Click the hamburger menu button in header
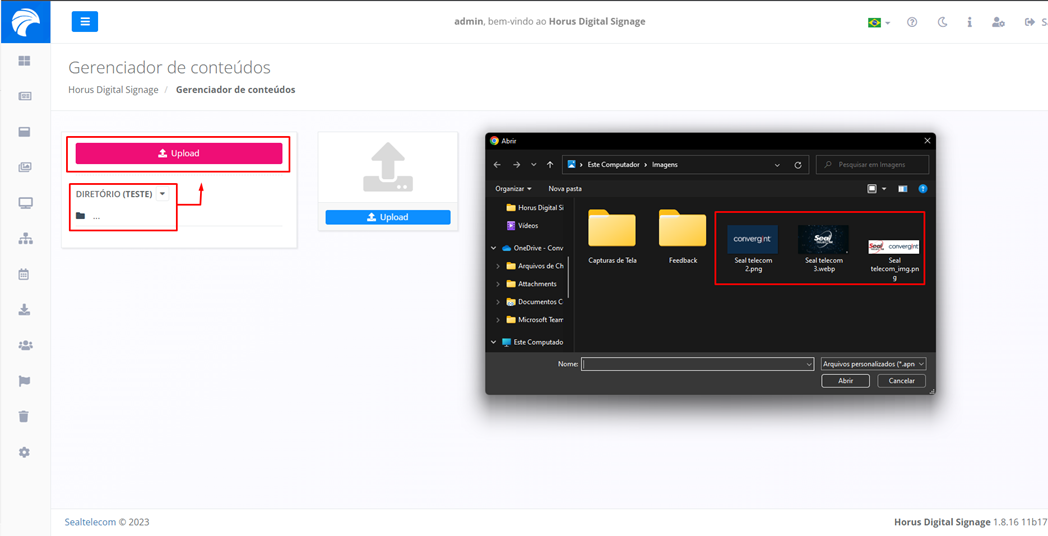The height and width of the screenshot is (536, 1048). click(x=85, y=22)
